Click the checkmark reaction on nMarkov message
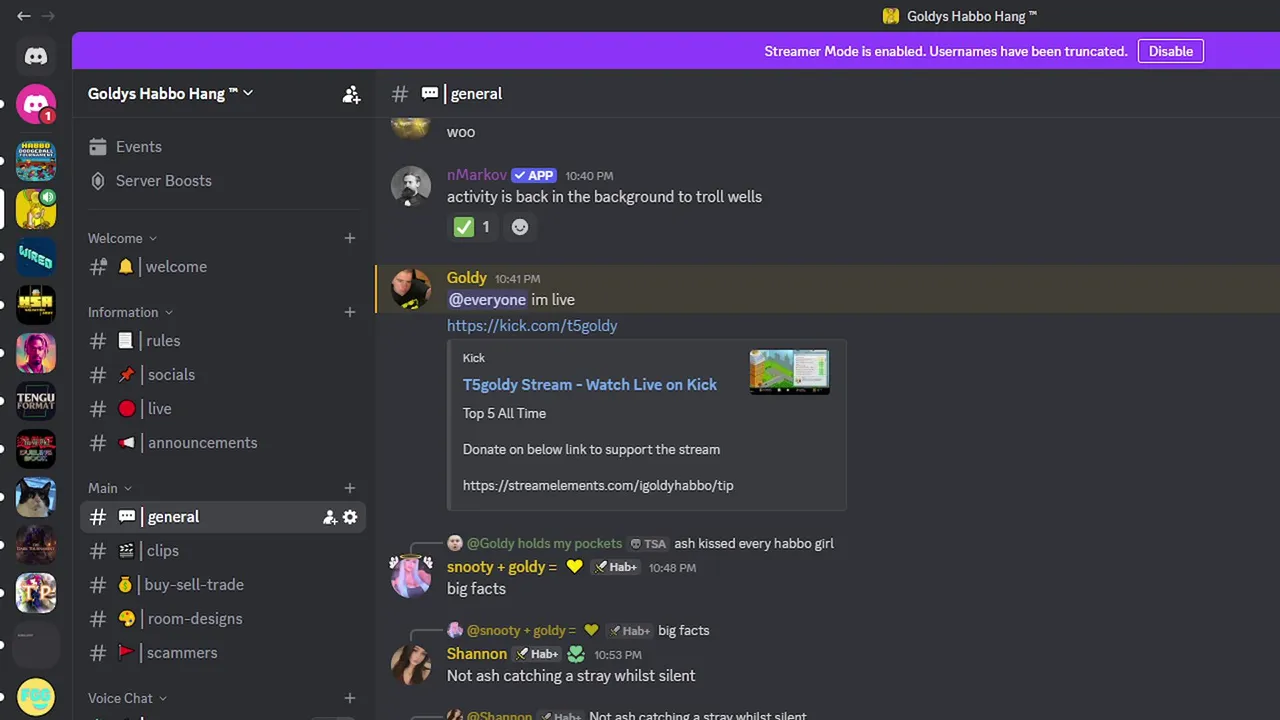The image size is (1280, 720). (472, 227)
